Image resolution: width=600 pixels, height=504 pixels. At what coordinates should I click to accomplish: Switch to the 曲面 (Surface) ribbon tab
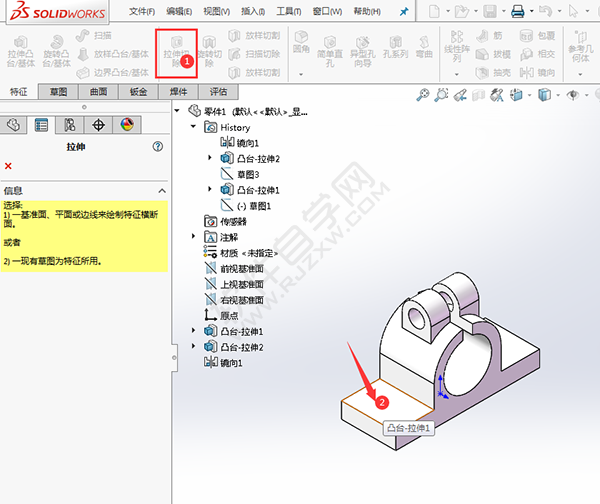pos(99,92)
